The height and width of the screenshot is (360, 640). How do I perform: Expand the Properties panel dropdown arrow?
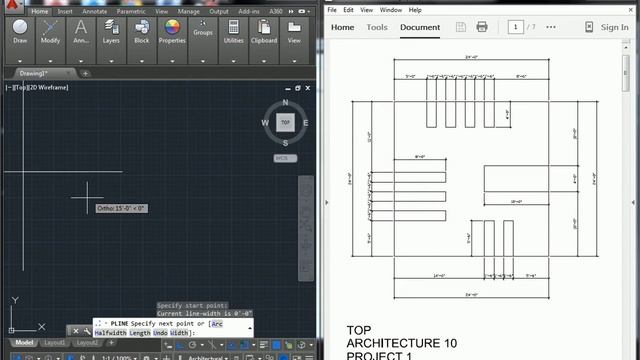pyautogui.click(x=172, y=61)
